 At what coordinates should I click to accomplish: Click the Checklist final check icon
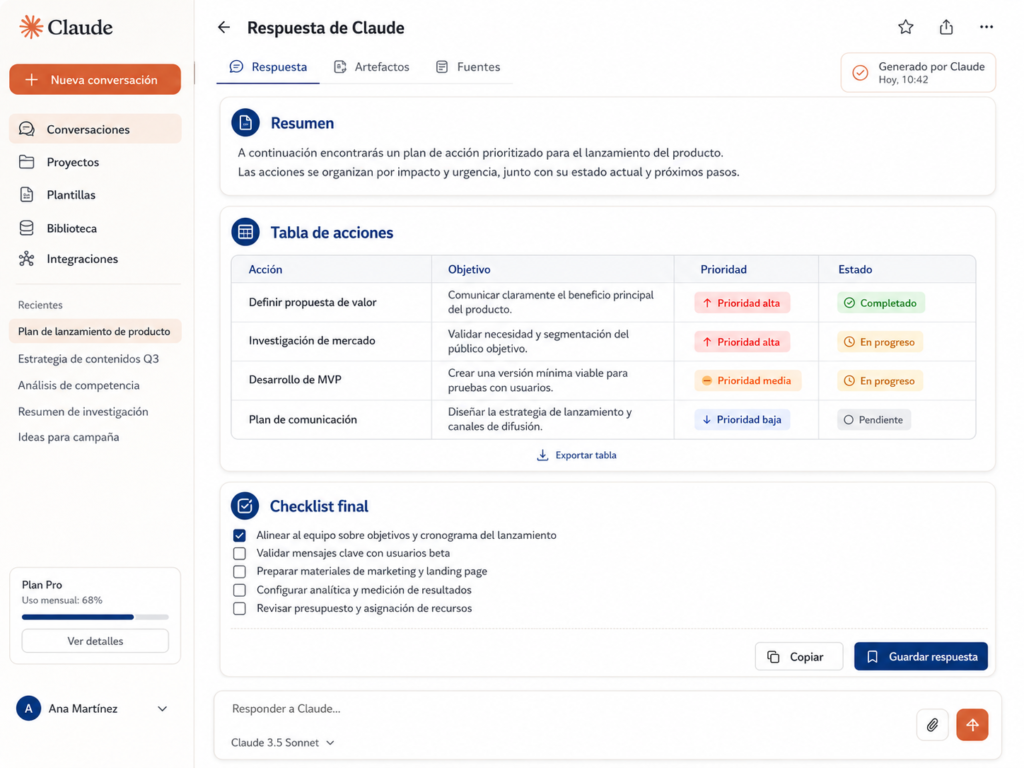(245, 506)
